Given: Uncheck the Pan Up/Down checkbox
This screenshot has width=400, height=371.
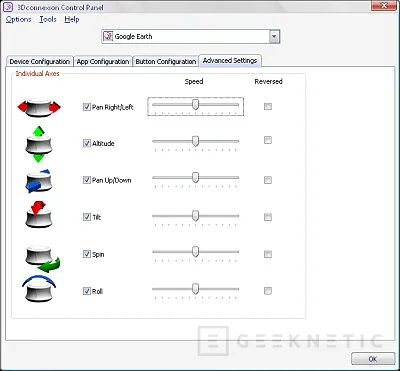Looking at the screenshot, I should [87, 180].
